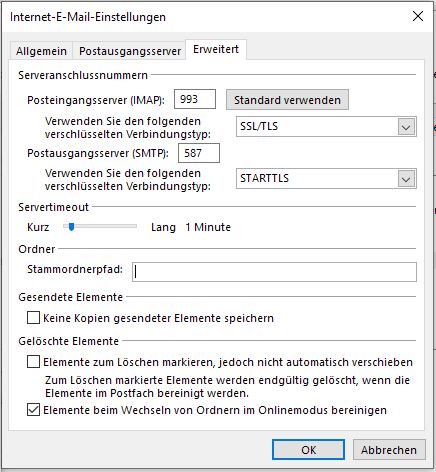The height and width of the screenshot is (472, 436).
Task: Click the Servertimeout slider handle
Action: [x=71, y=227]
